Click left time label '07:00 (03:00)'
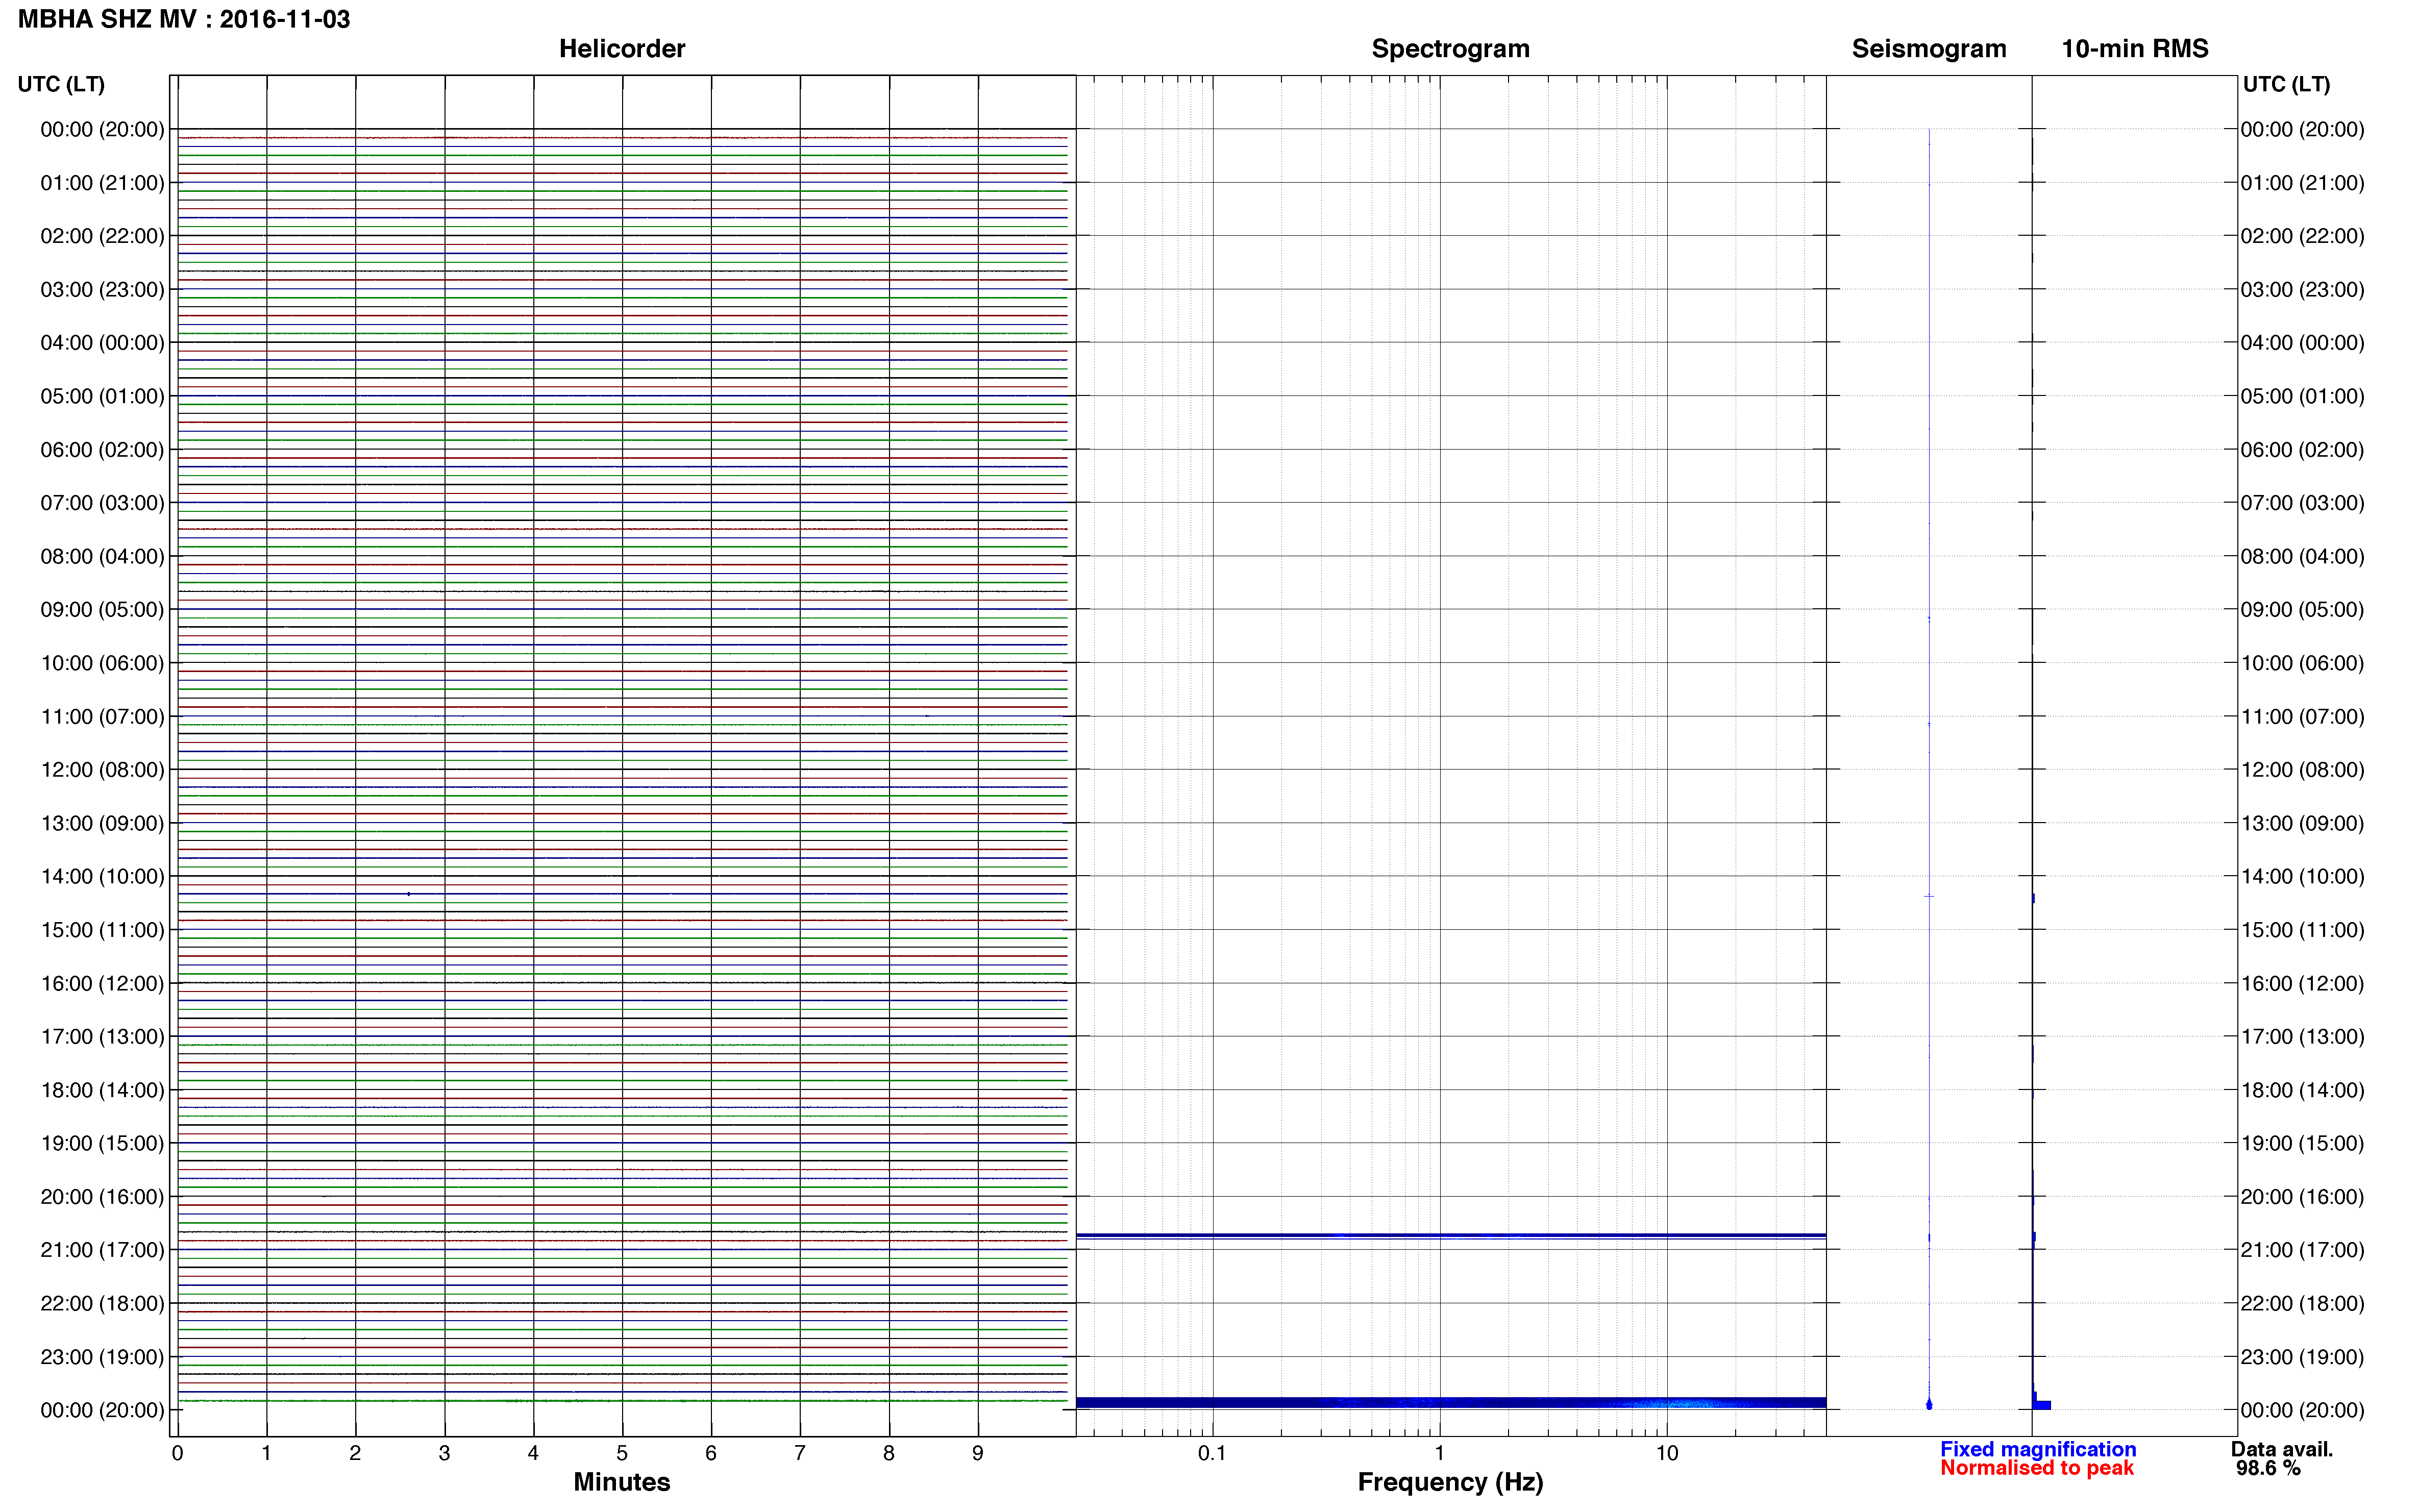Screen dimensions: 2419x1512 click(102, 503)
